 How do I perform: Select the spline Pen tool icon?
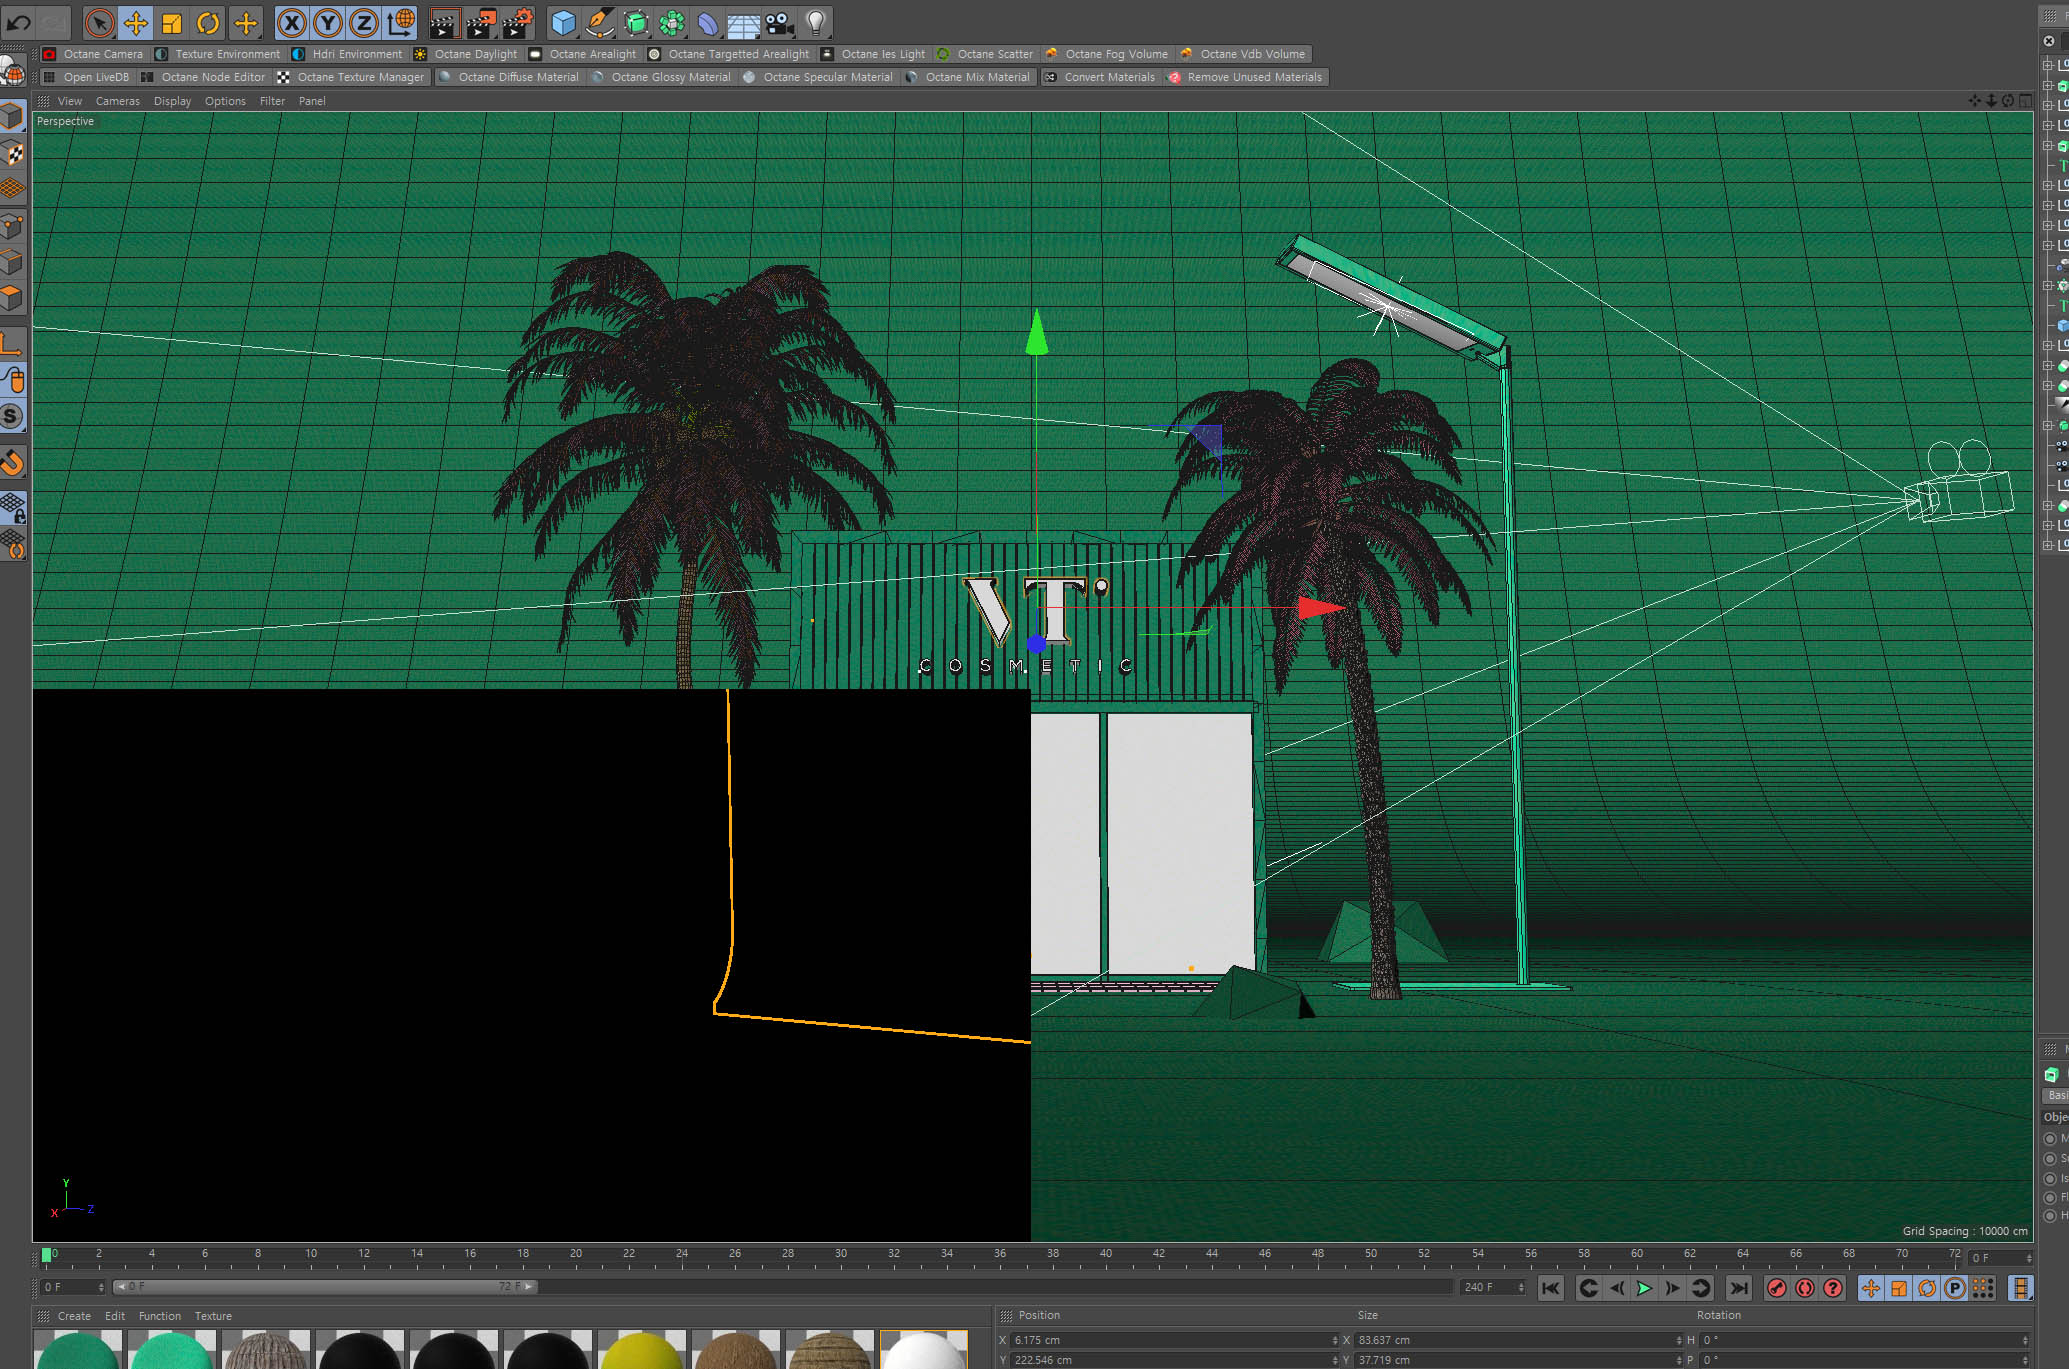click(x=600, y=22)
